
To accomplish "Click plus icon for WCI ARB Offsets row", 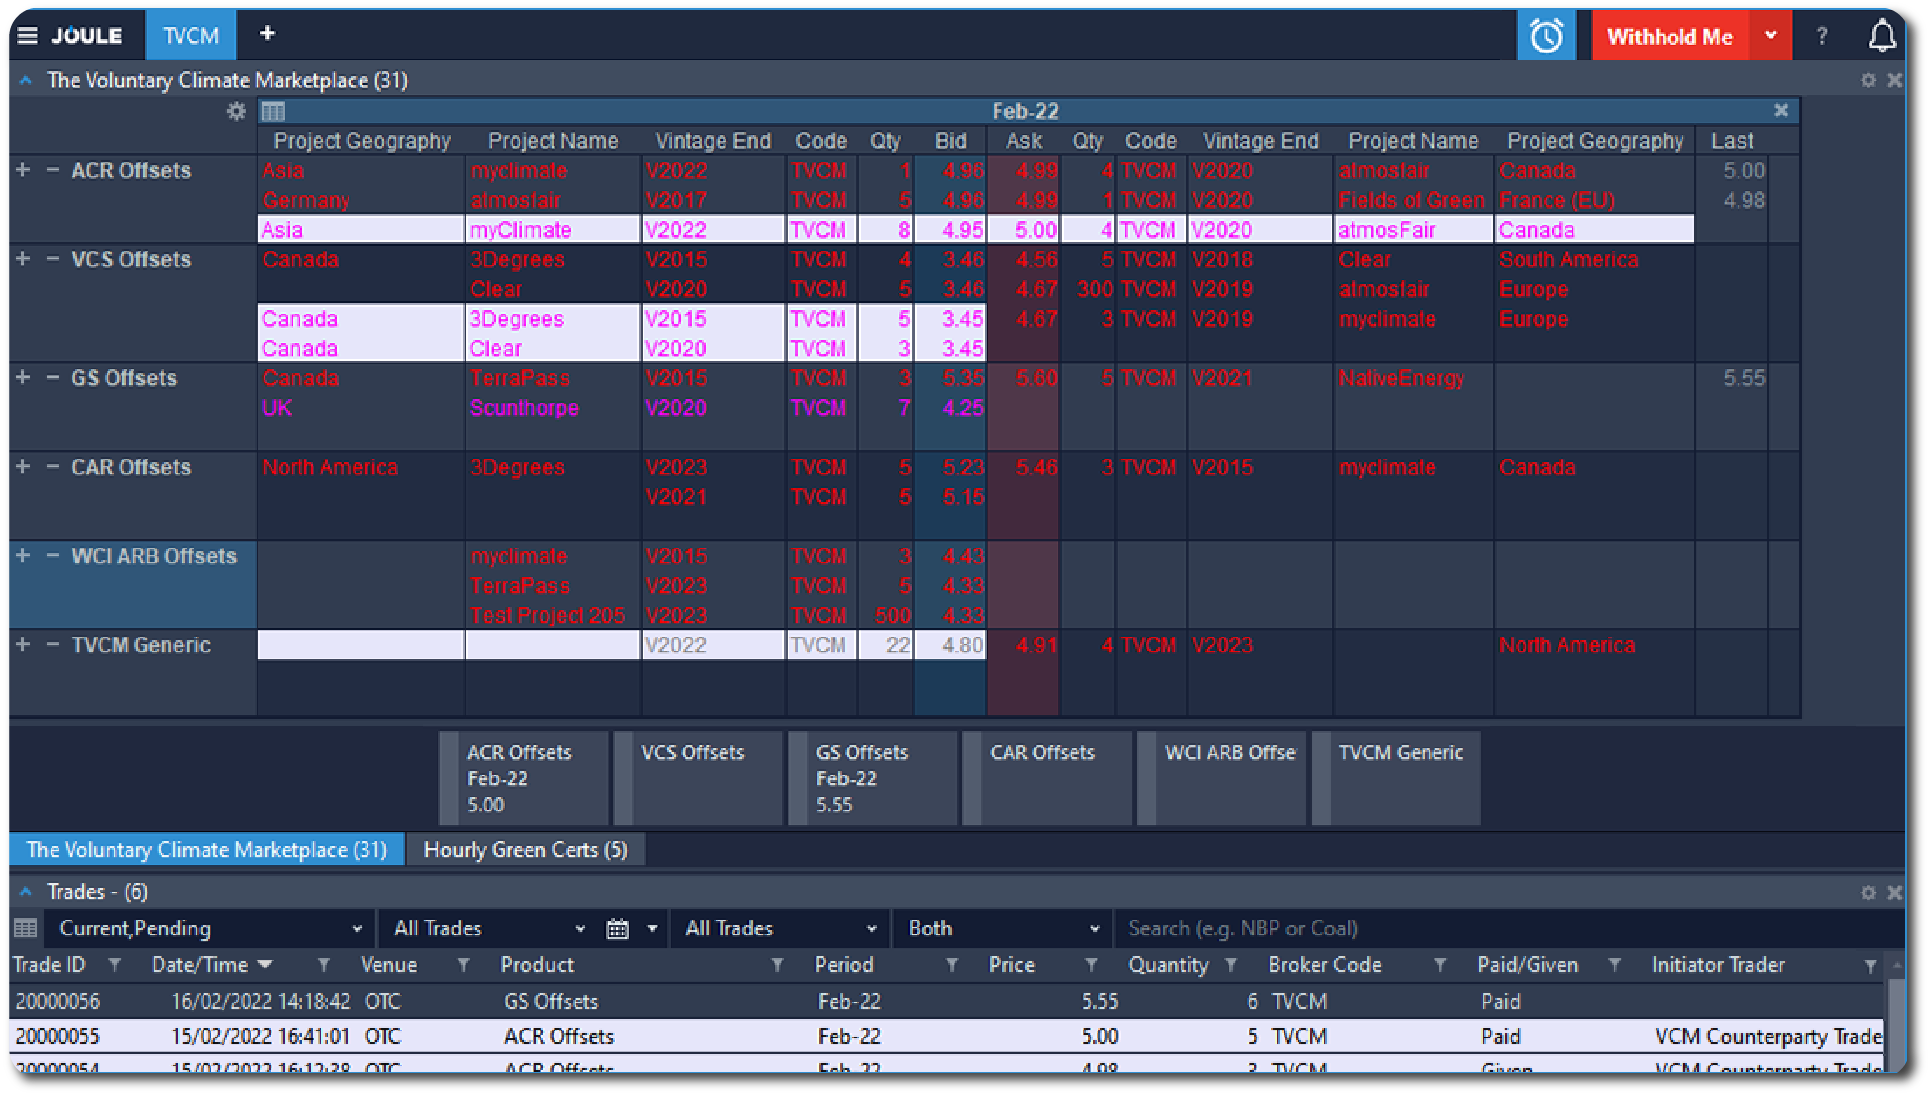I will [23, 555].
